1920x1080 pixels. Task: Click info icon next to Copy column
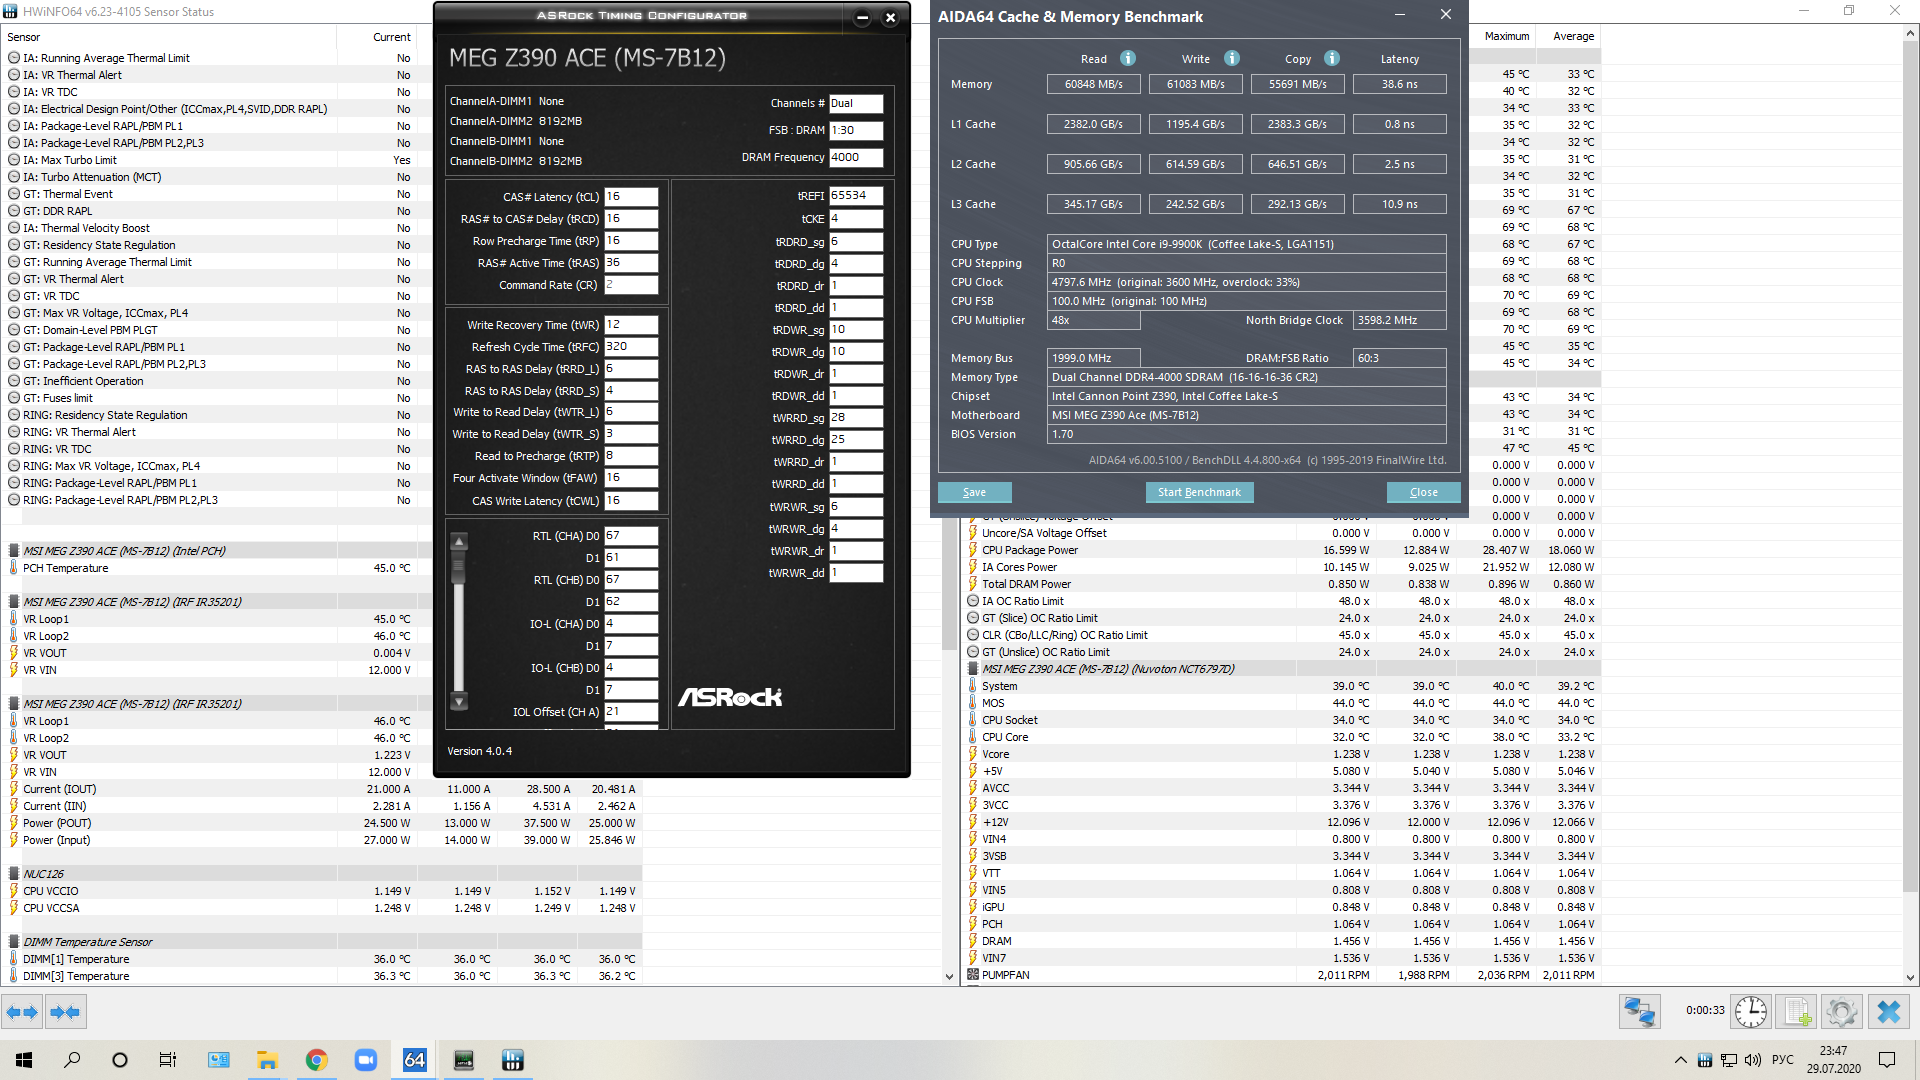click(1331, 59)
